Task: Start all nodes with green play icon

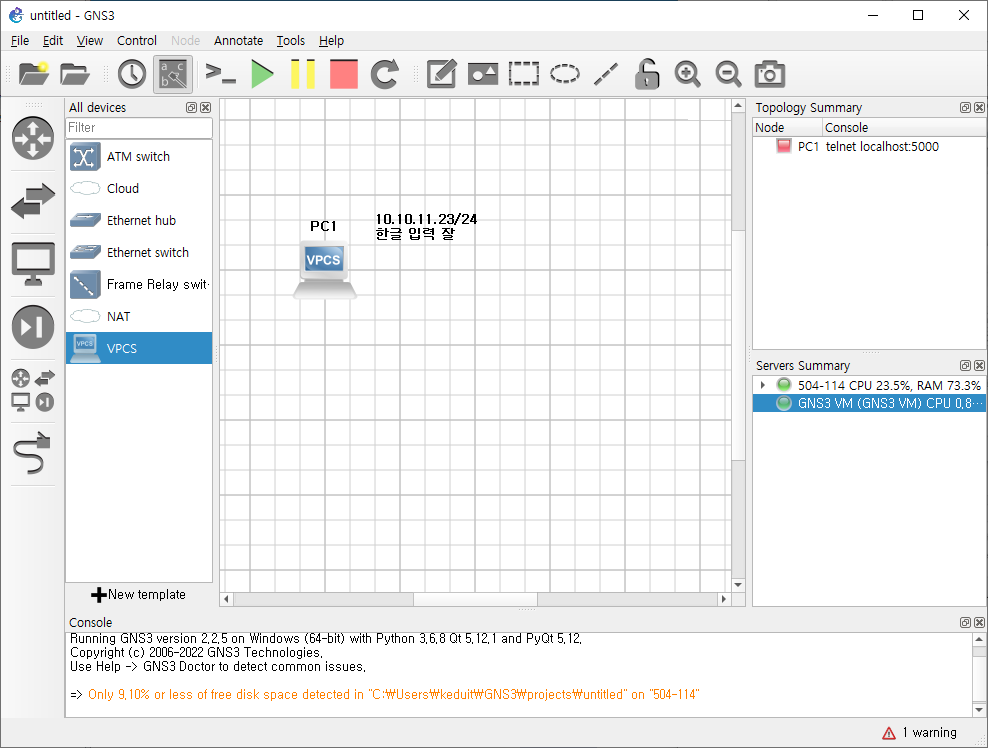Action: (x=262, y=74)
